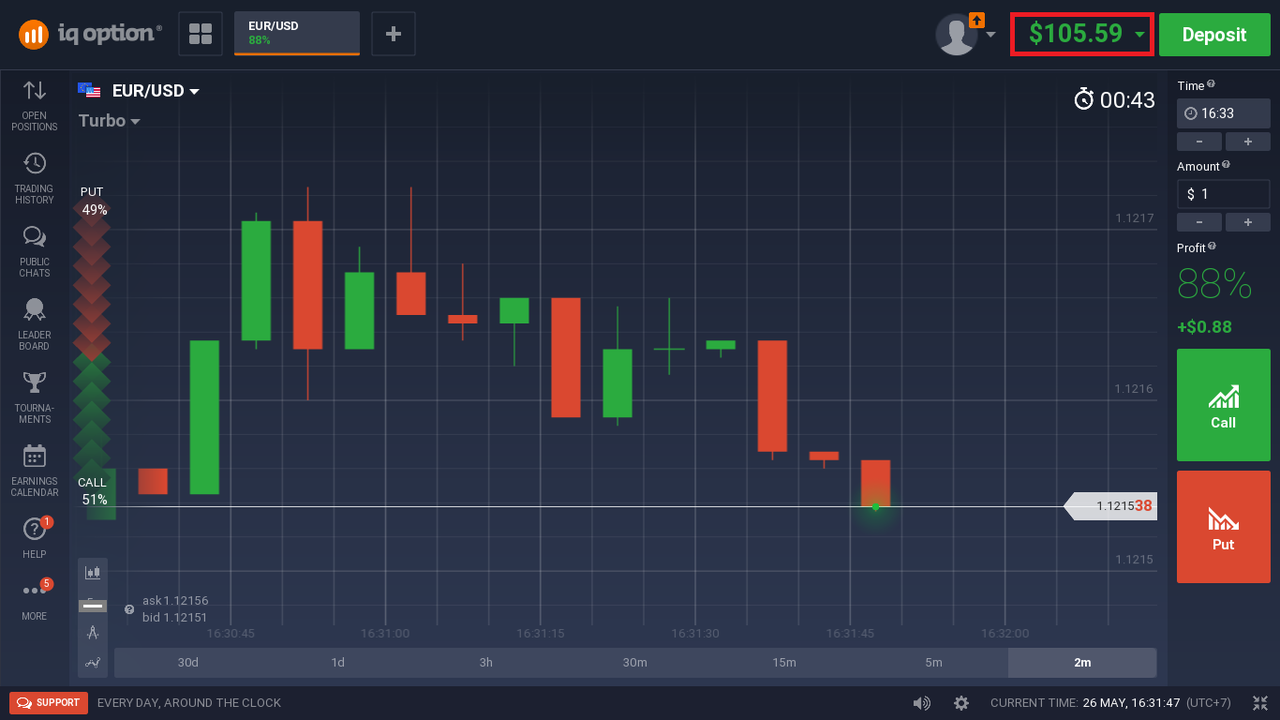Image resolution: width=1280 pixels, height=720 pixels.
Task: Click the Profit info icon
Action: (x=1212, y=246)
